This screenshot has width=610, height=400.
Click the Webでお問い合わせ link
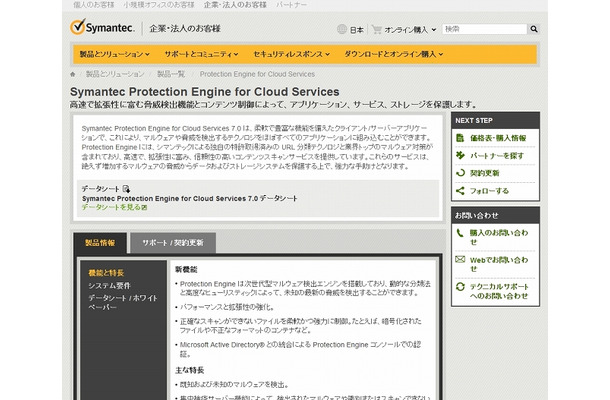pos(499,264)
